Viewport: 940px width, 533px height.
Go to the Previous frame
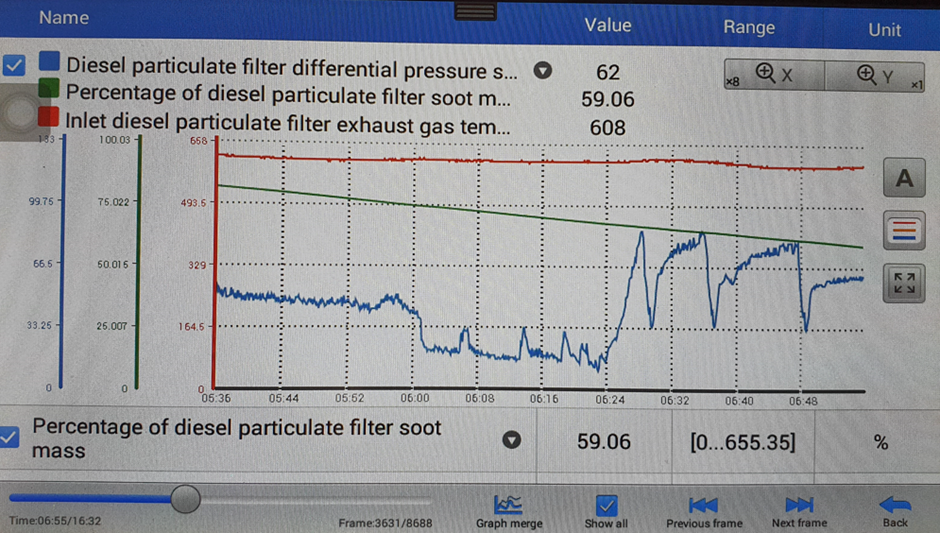[x=703, y=510]
